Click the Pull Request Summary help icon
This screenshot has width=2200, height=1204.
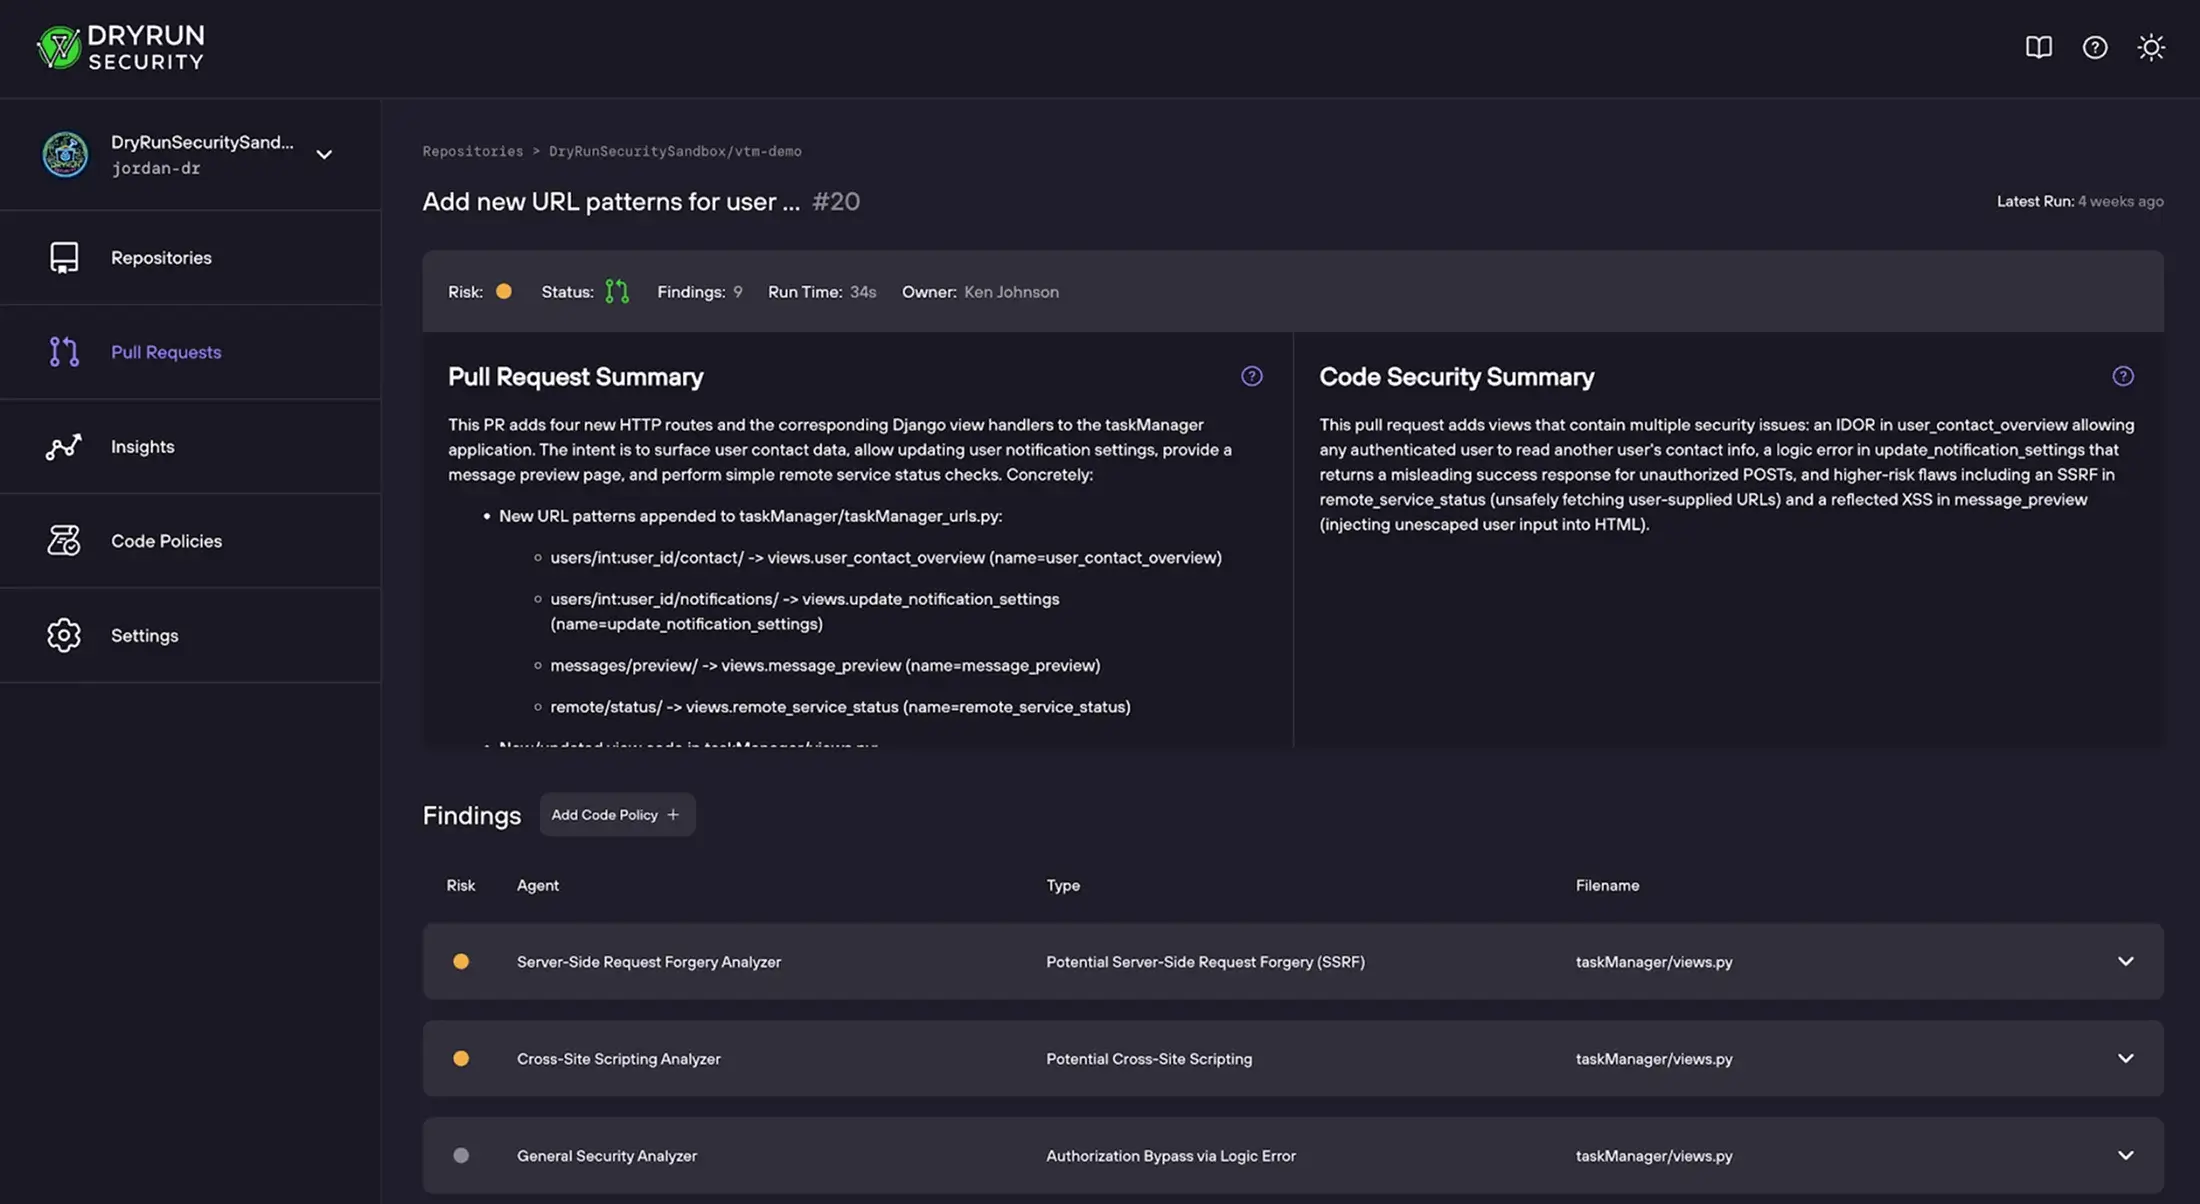(1251, 376)
